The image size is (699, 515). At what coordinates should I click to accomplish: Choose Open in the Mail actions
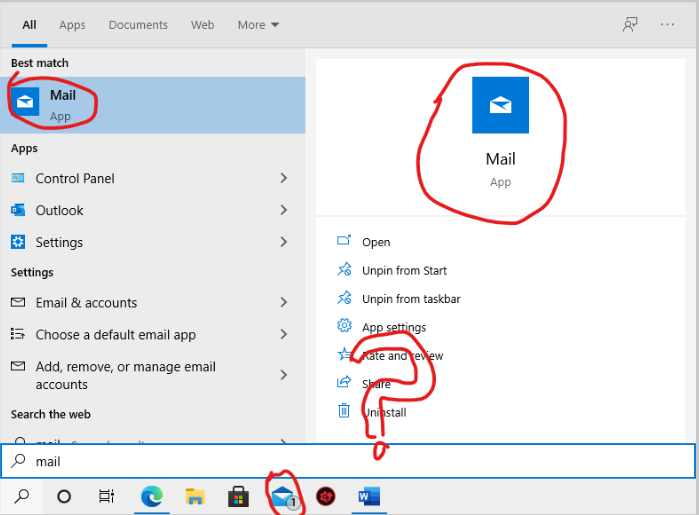[376, 242]
